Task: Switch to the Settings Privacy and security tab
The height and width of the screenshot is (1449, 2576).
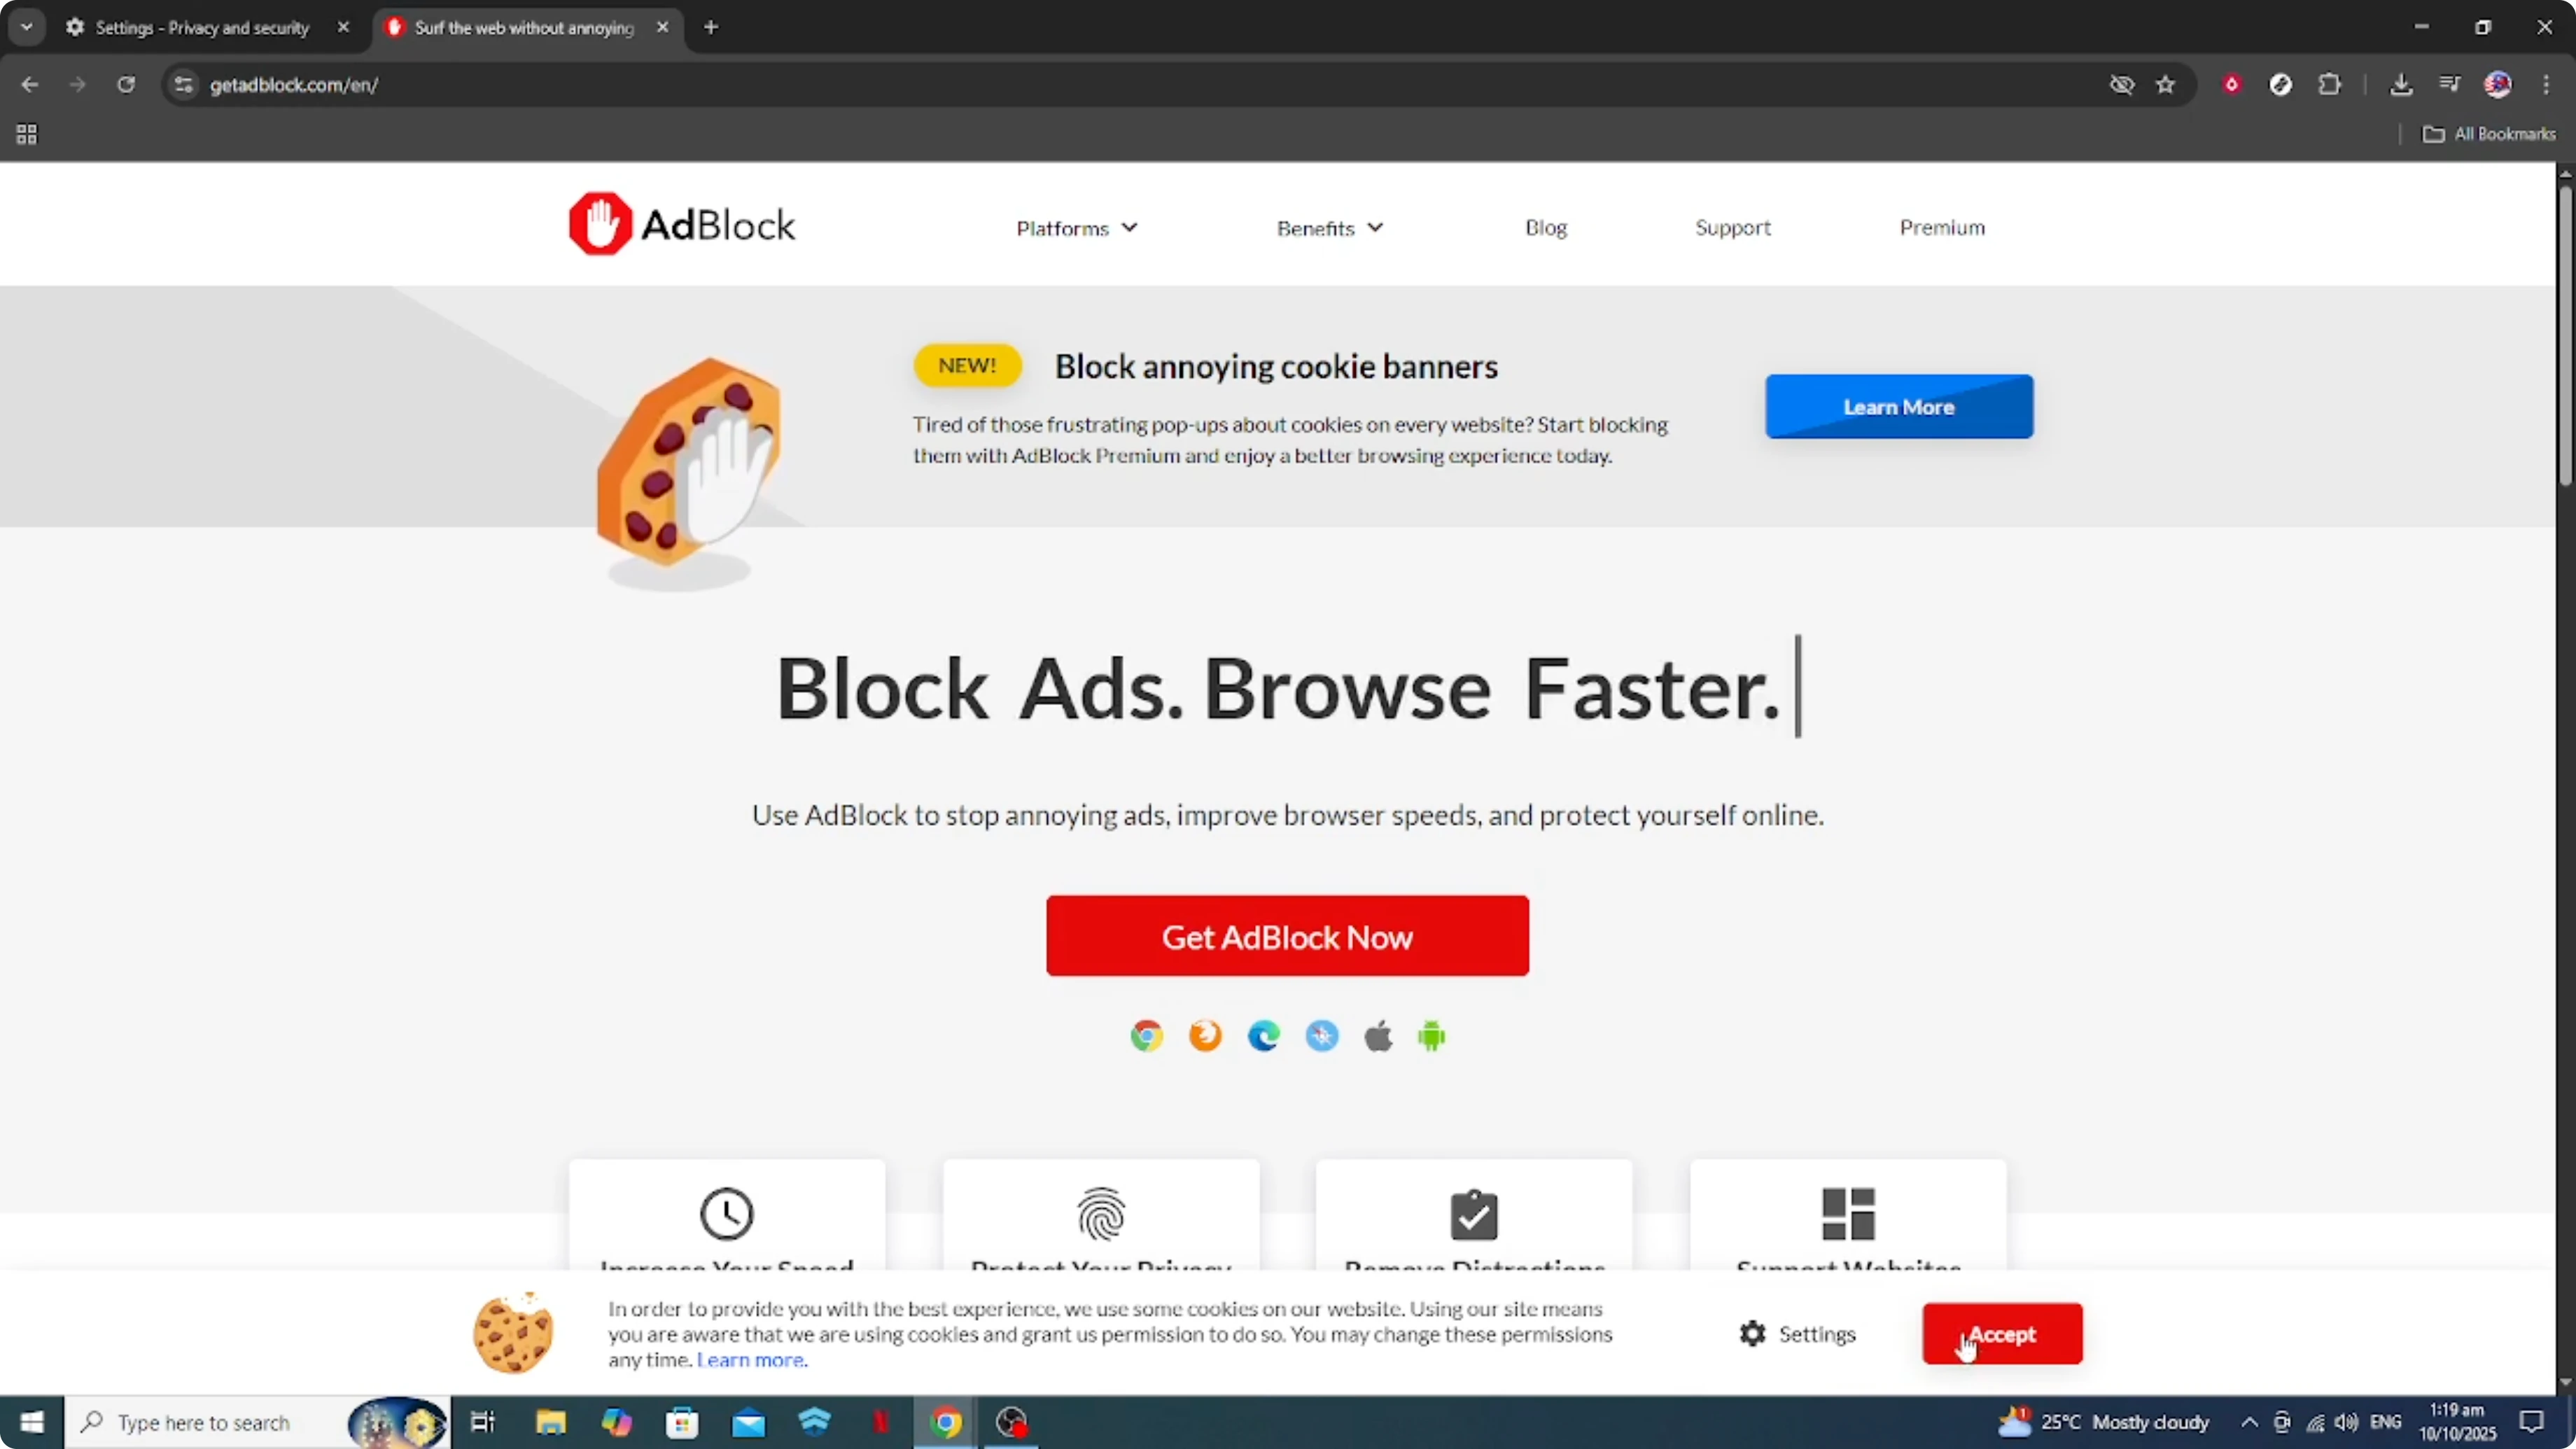Action: coord(200,27)
